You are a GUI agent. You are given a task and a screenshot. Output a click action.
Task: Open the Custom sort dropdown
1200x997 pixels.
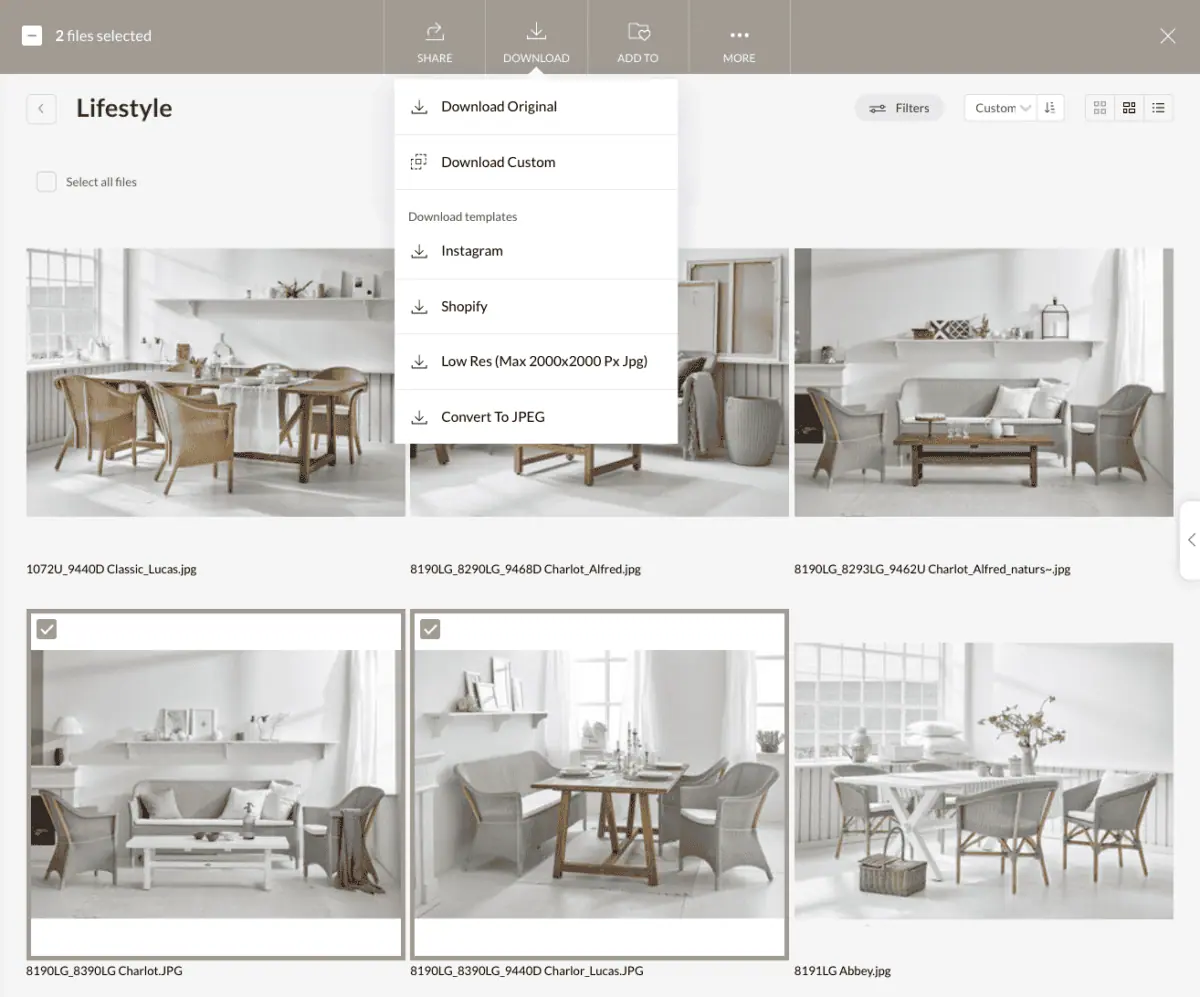coord(999,107)
